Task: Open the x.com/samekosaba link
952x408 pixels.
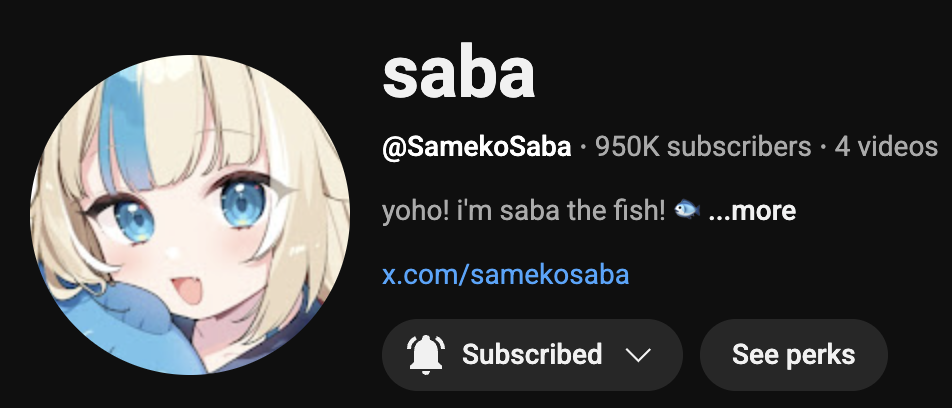Action: click(x=505, y=274)
